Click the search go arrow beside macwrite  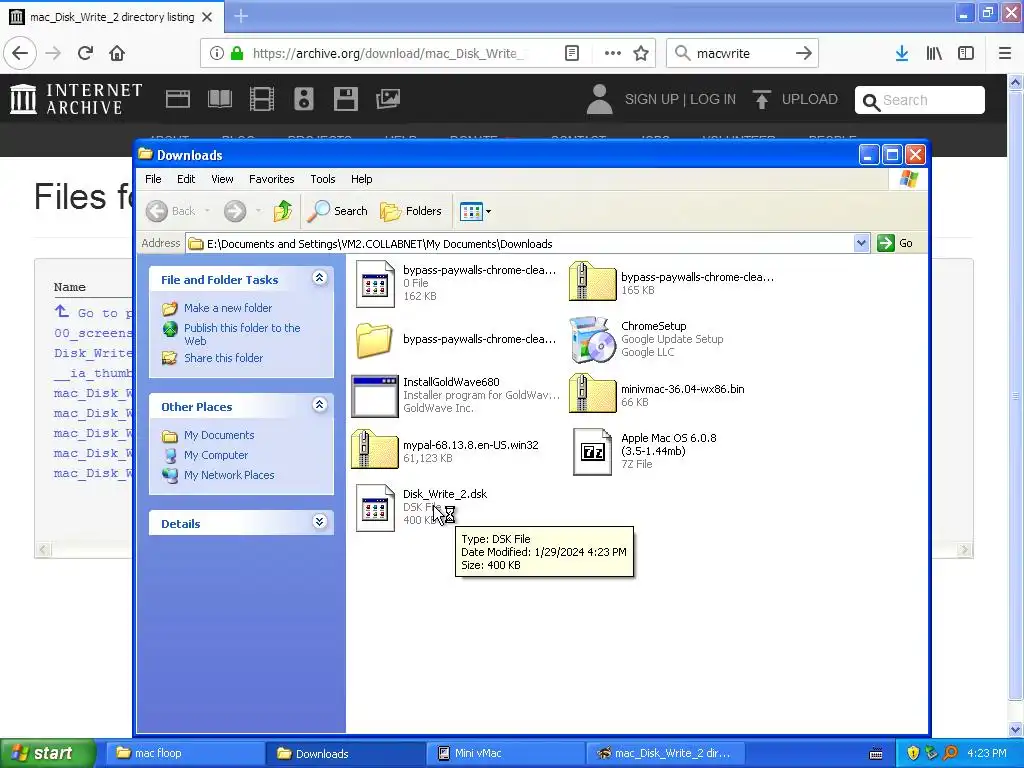click(804, 53)
